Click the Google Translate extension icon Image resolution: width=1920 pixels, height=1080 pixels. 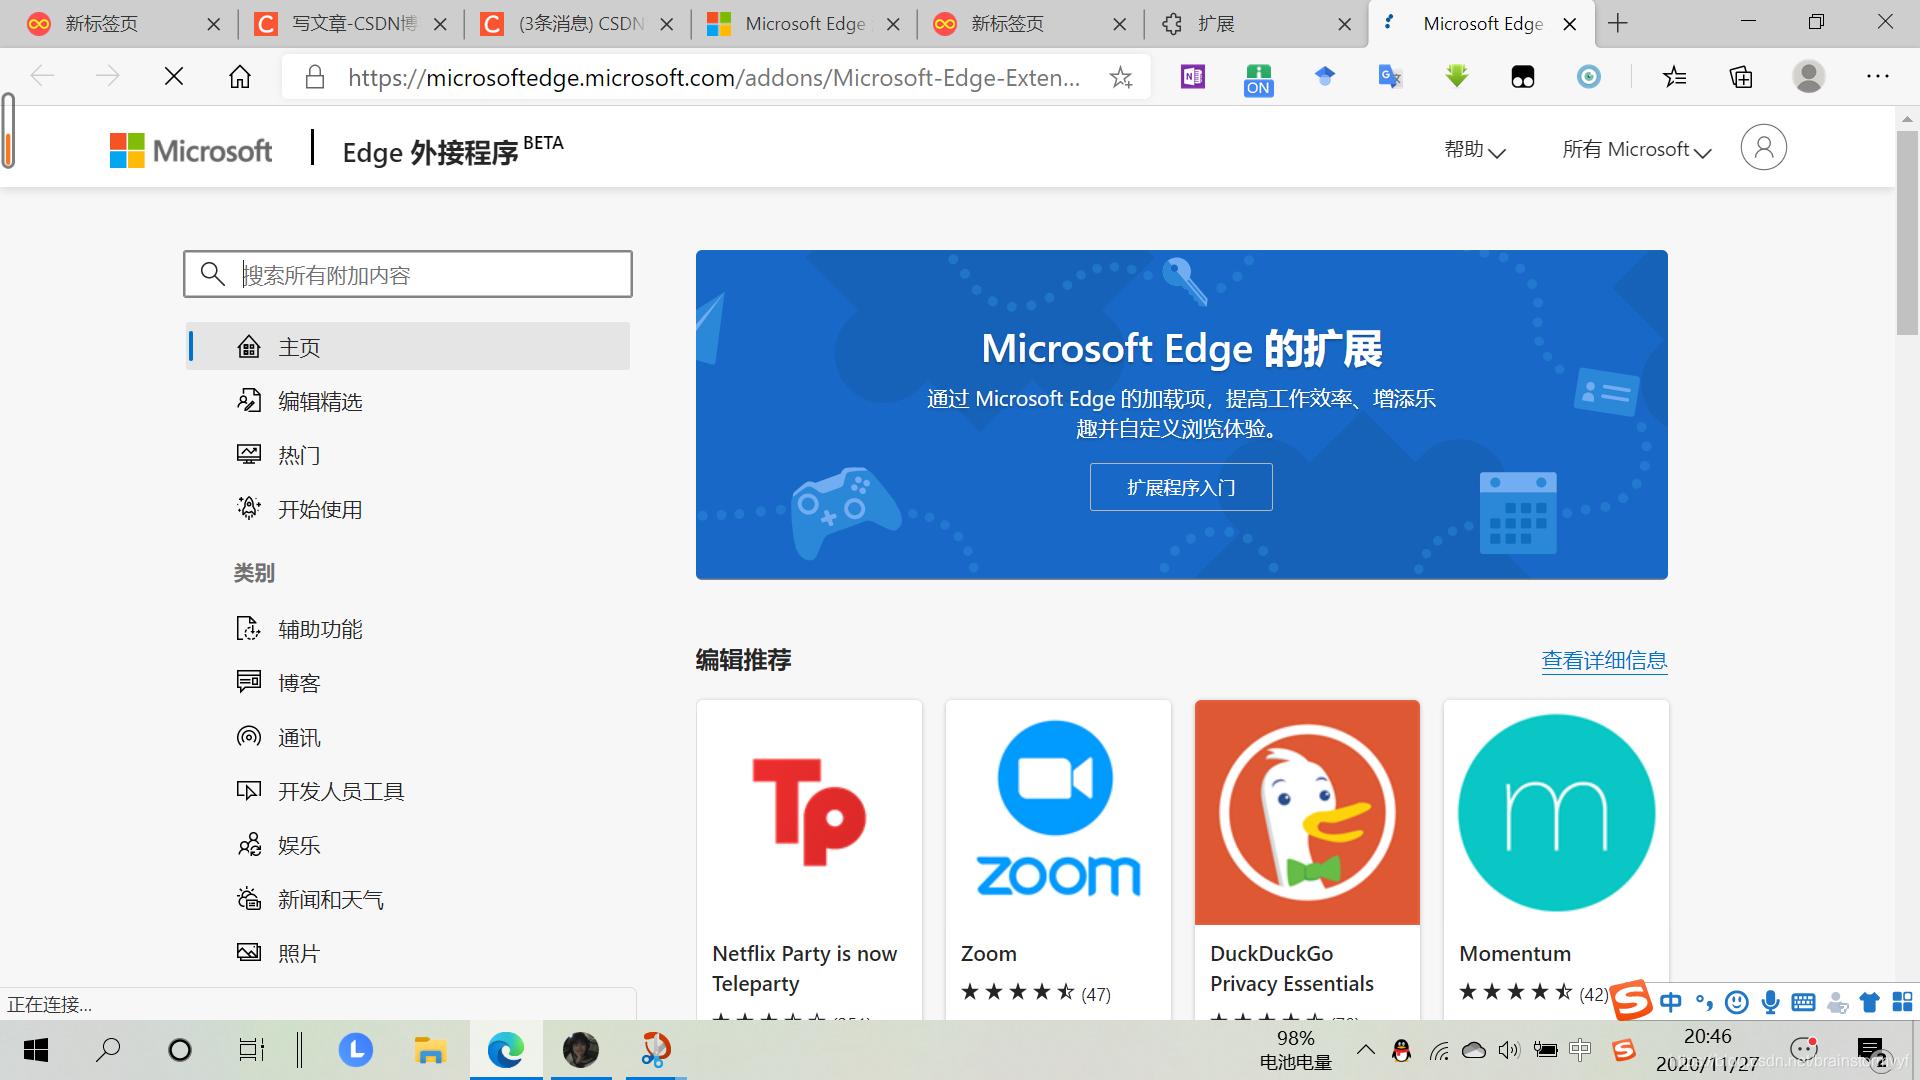tap(1390, 77)
